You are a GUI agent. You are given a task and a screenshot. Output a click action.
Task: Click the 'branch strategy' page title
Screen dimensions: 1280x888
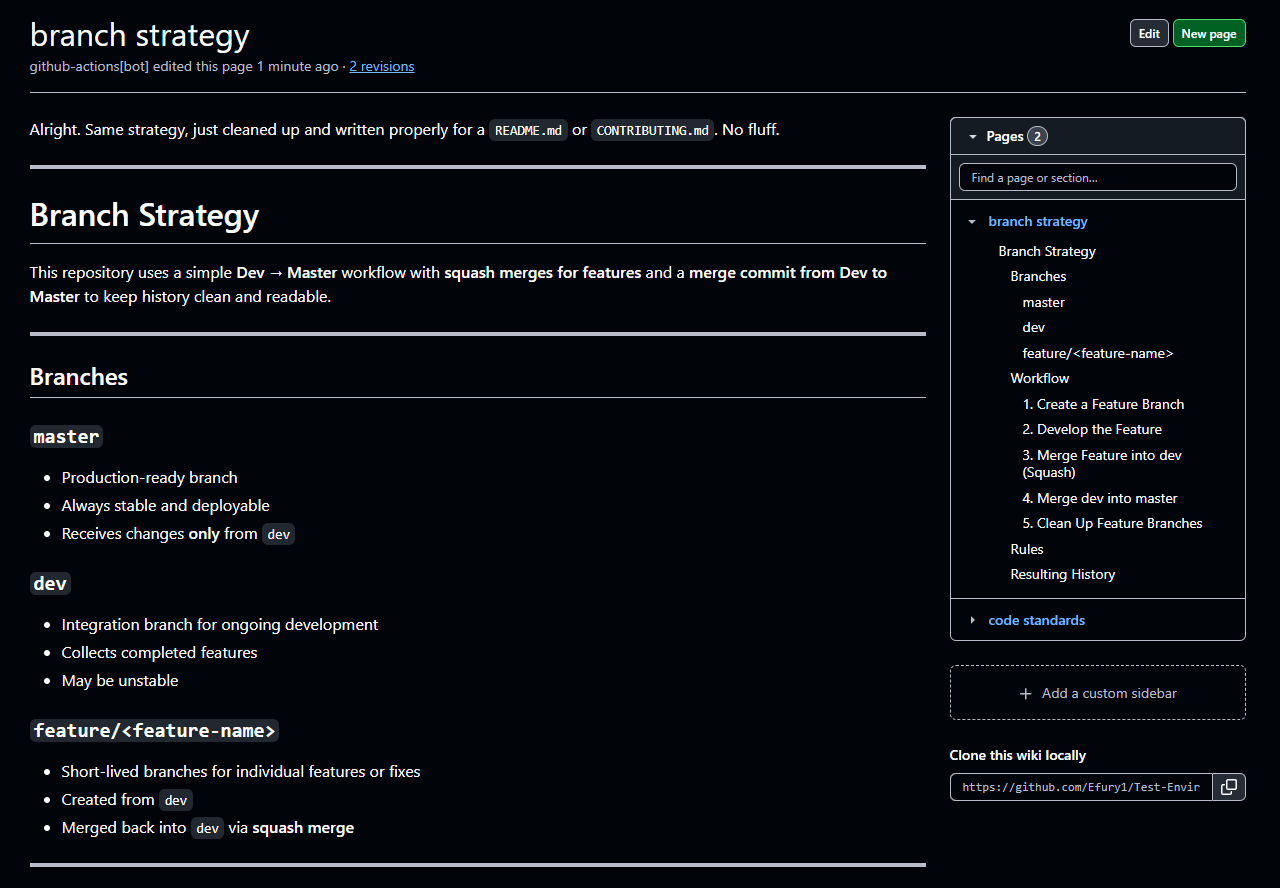coord(140,35)
